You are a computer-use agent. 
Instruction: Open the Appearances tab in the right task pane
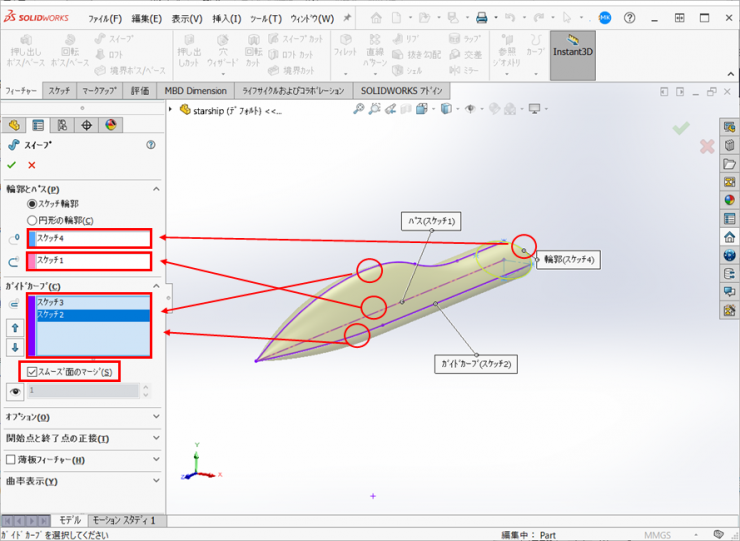pyautogui.click(x=729, y=199)
